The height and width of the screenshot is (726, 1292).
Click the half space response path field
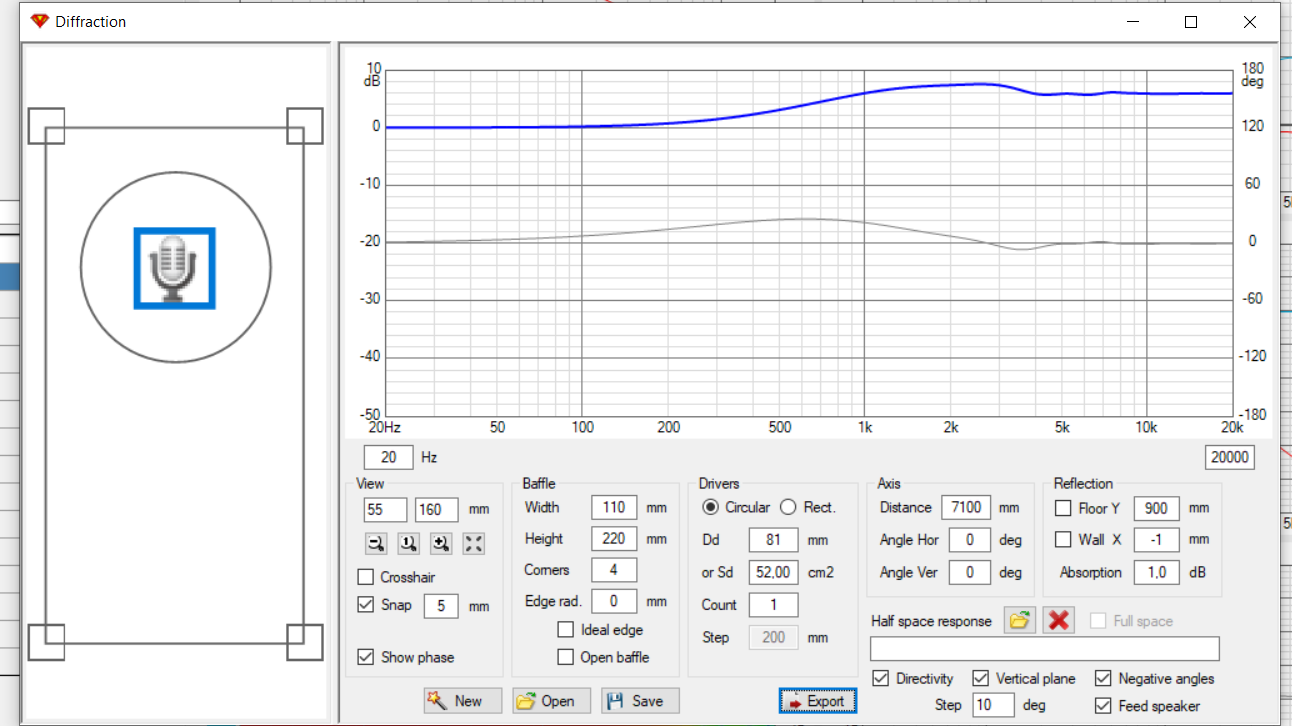coord(1045,648)
